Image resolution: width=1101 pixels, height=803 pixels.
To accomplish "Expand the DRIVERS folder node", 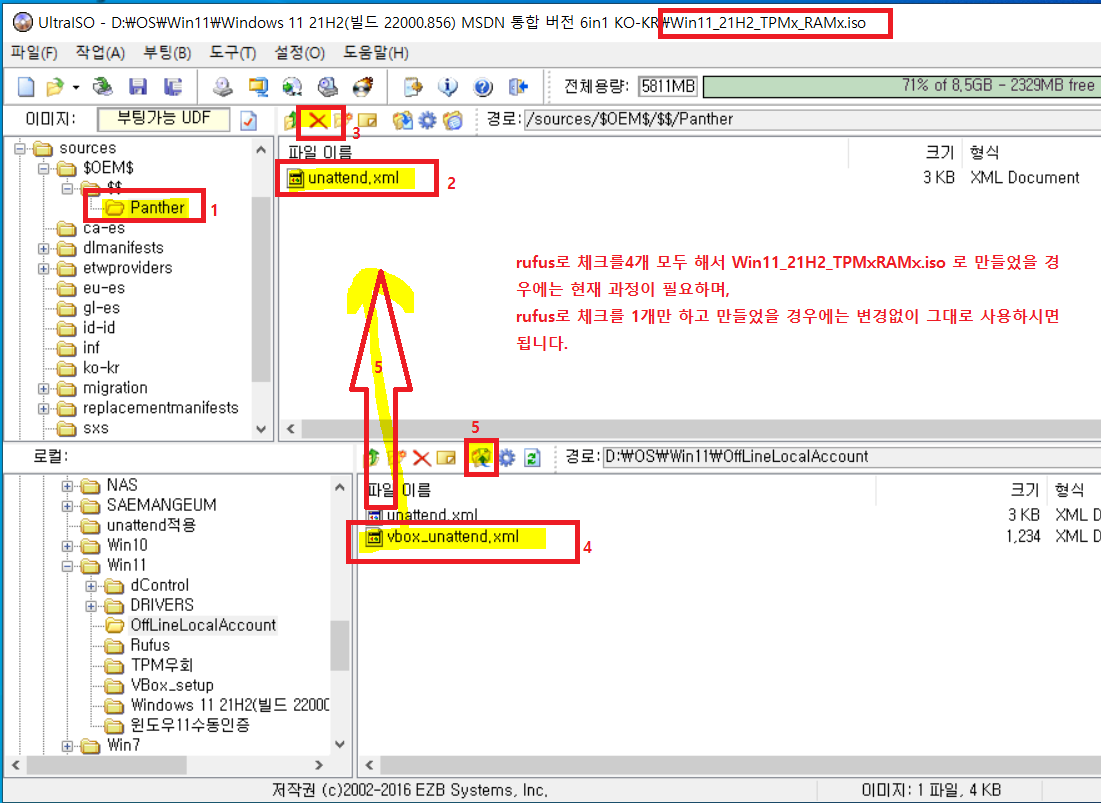I will coord(91,606).
